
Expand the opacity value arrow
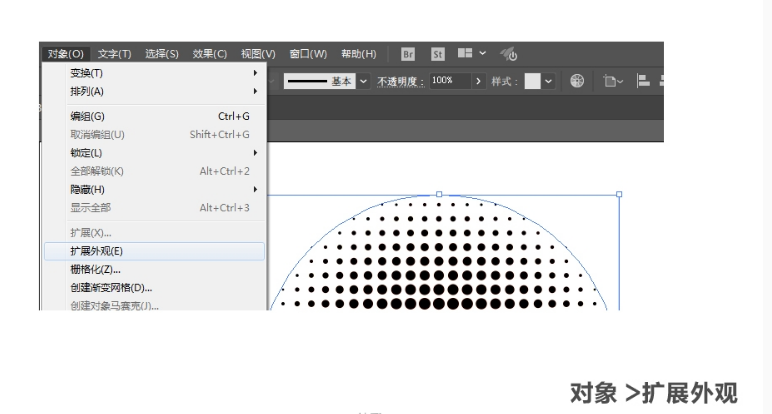(478, 81)
